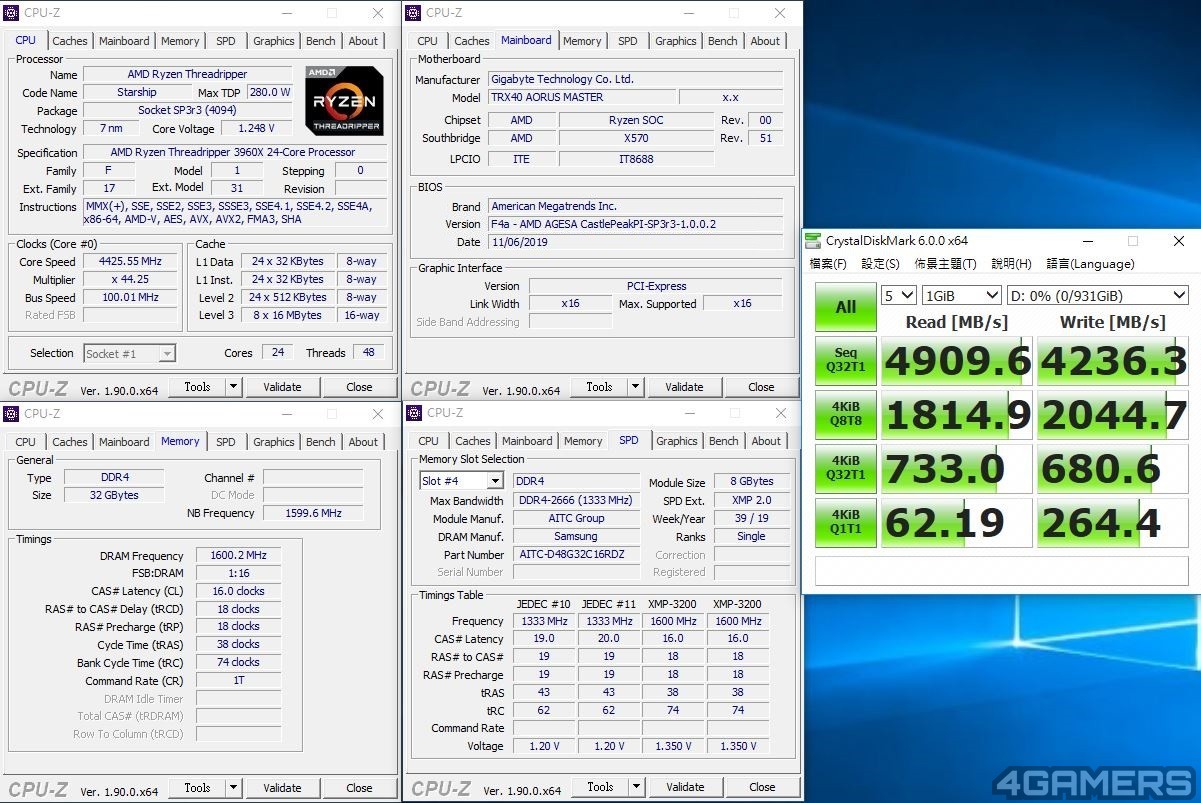This screenshot has height=803, width=1201.
Task: Select the "AMD Ryzen Threadripper" processor name field
Action: [188, 74]
